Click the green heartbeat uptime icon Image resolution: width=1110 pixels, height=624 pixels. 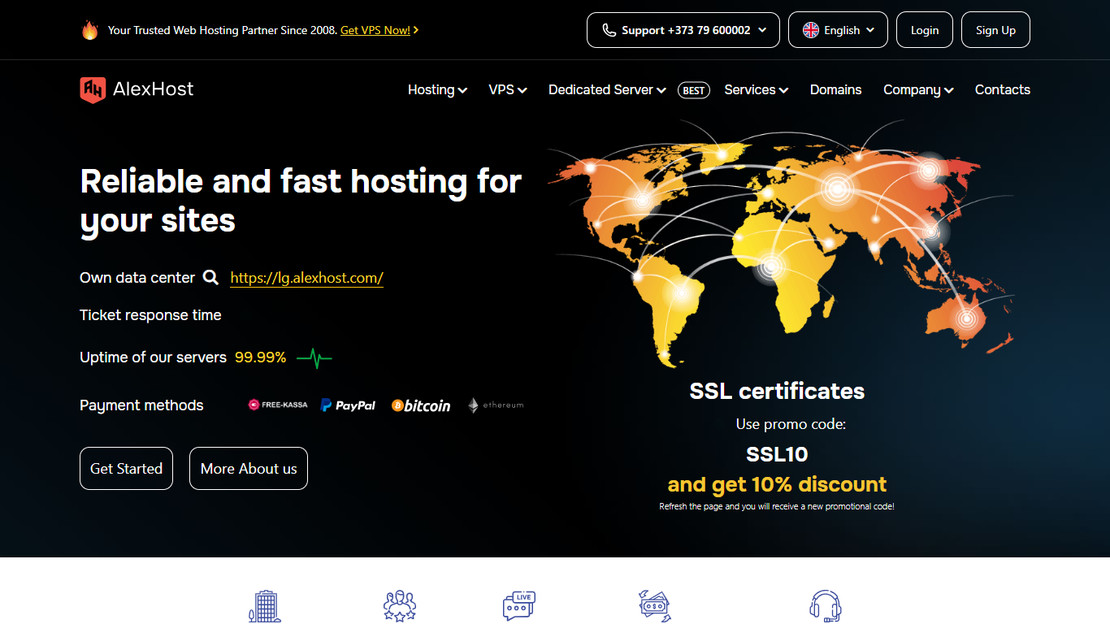click(x=314, y=358)
